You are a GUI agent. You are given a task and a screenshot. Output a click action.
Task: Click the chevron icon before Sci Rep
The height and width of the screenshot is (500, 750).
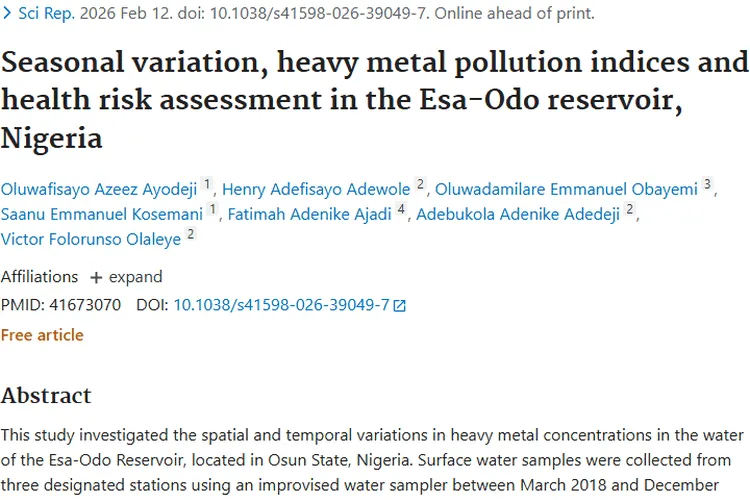[x=7, y=14]
